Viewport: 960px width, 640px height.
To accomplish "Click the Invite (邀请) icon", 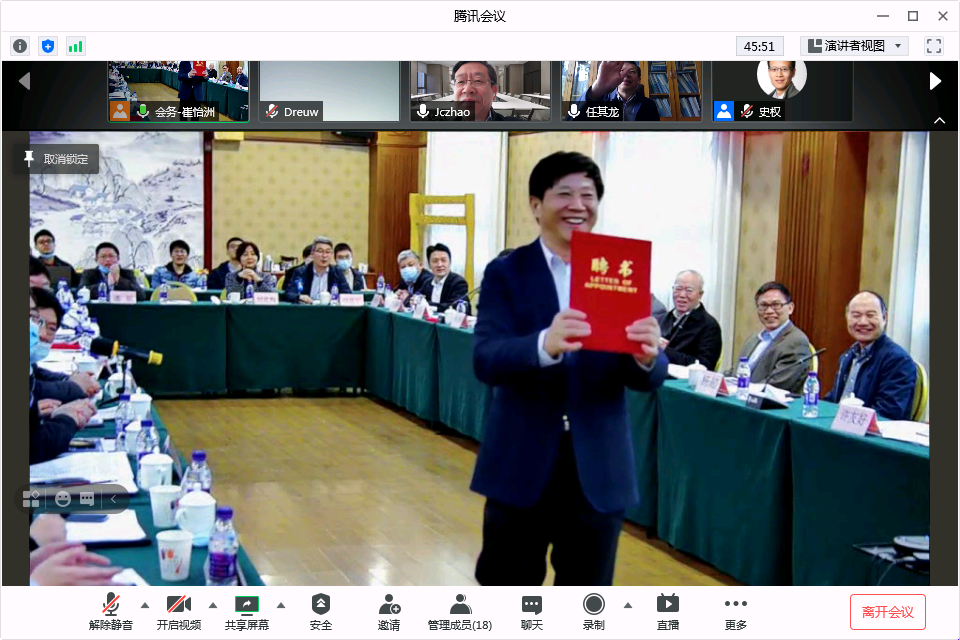I will pyautogui.click(x=389, y=611).
